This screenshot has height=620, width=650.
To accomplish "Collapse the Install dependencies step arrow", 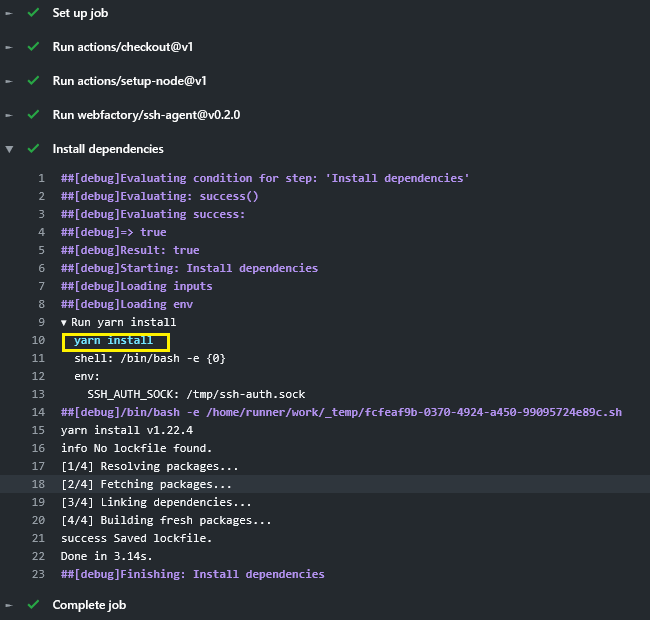I will [9, 149].
